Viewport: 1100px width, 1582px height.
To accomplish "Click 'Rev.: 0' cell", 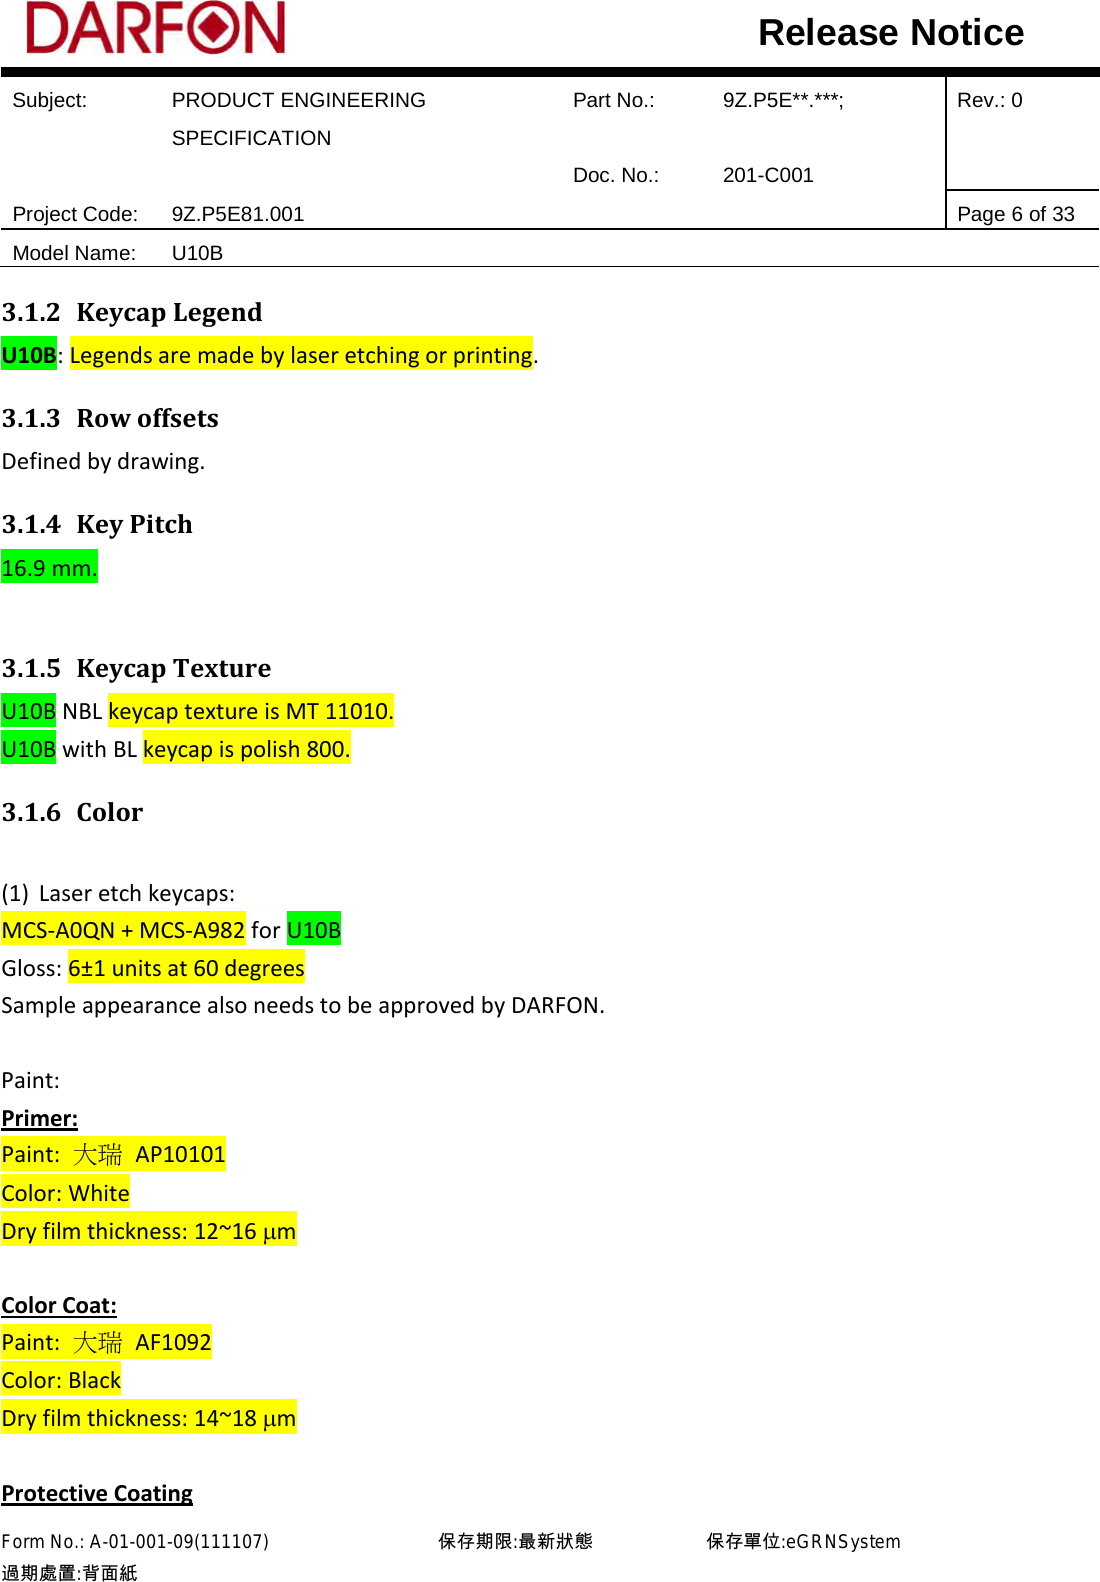I will pyautogui.click(x=989, y=100).
